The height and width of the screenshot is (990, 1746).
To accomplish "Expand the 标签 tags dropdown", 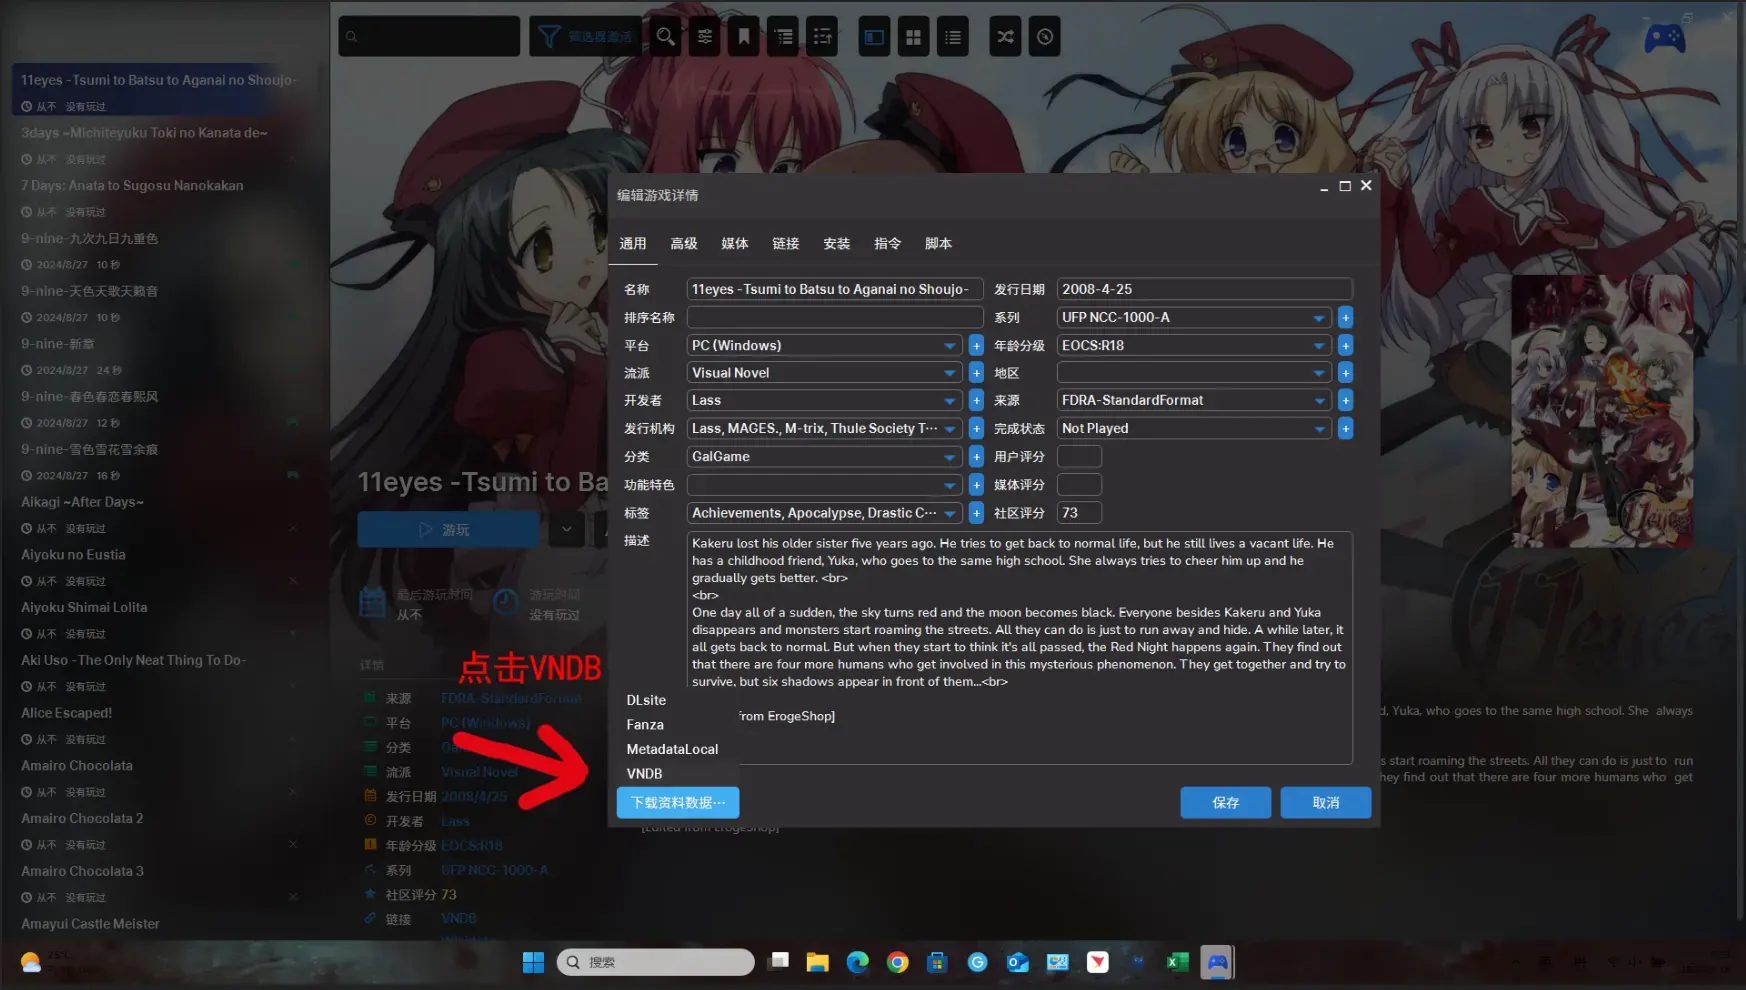I will click(949, 513).
